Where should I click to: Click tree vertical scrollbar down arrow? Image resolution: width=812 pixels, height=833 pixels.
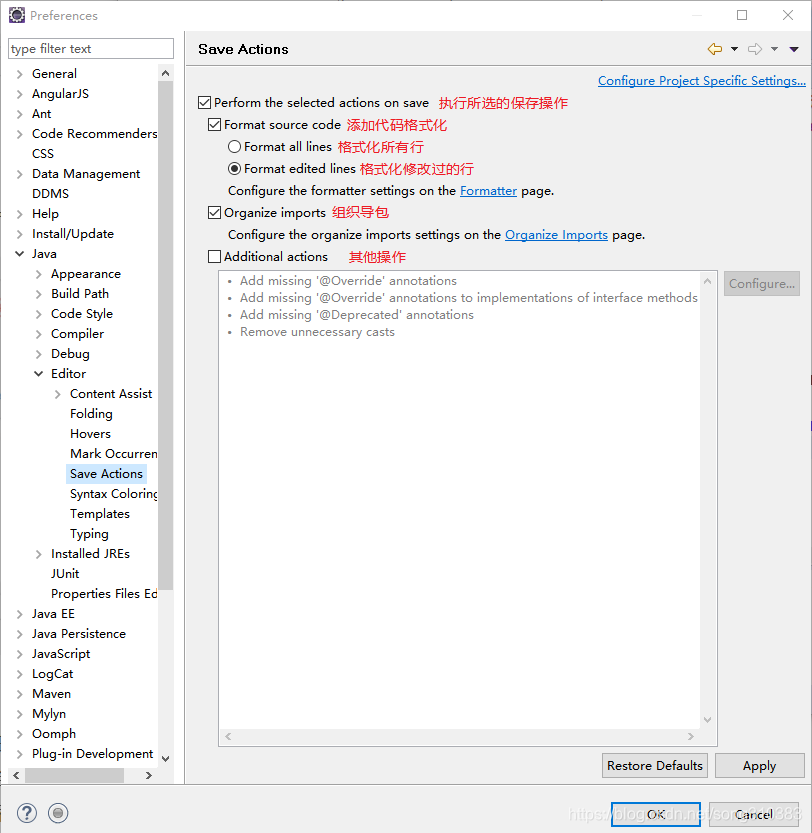166,759
